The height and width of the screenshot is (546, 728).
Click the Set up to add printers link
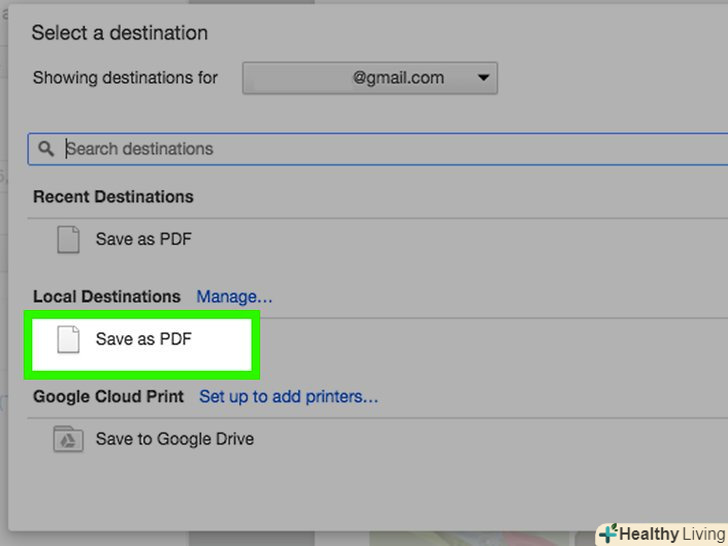288,397
